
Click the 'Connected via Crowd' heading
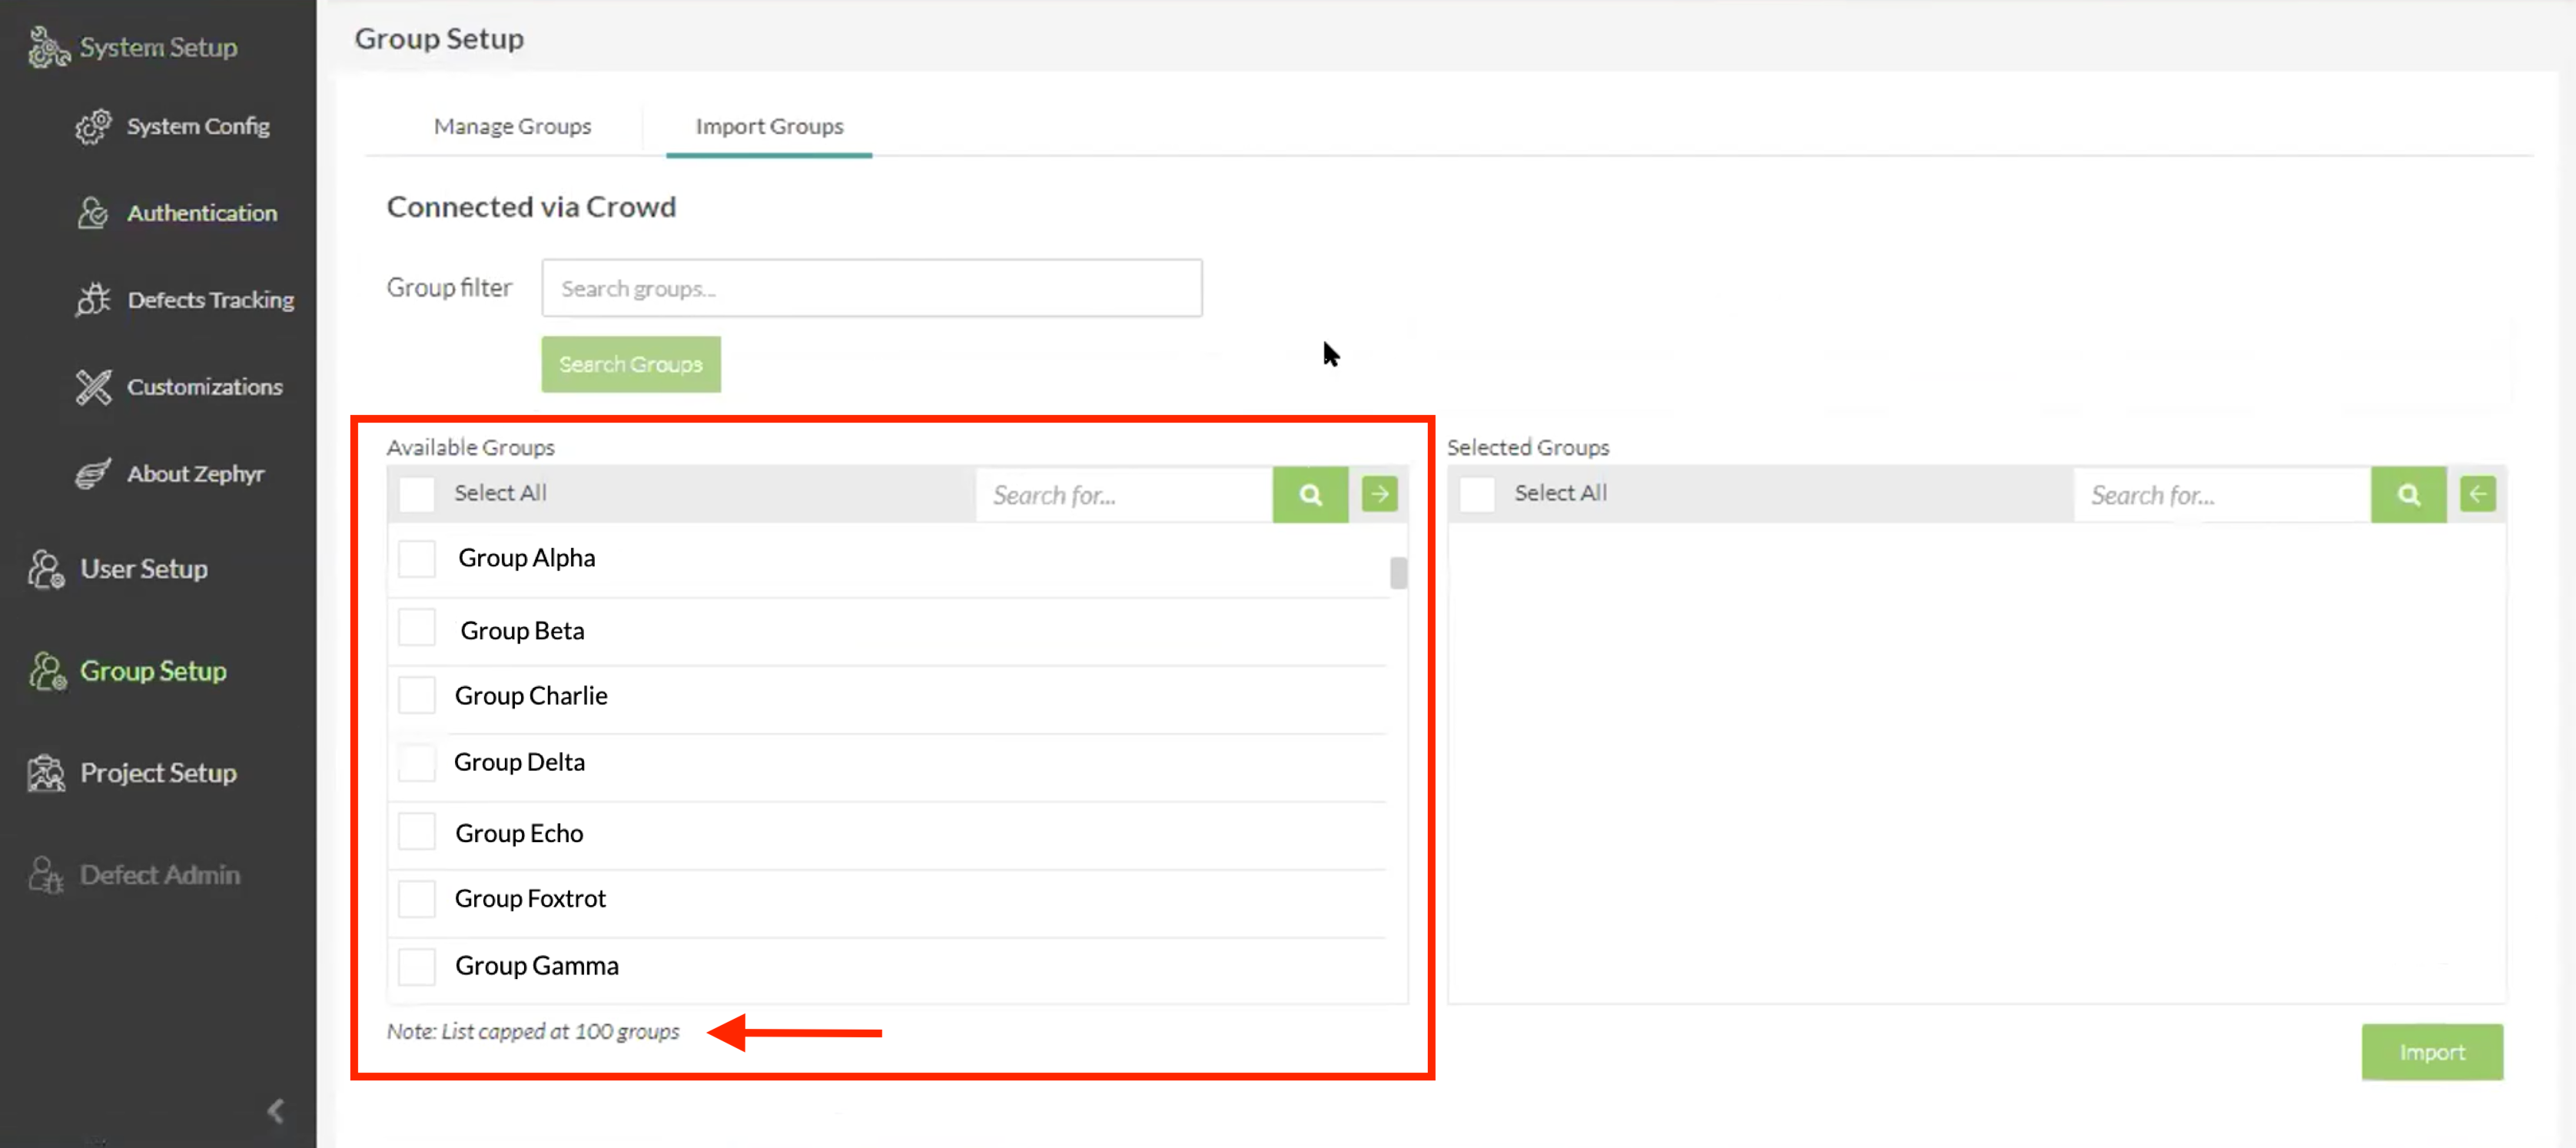point(532,207)
